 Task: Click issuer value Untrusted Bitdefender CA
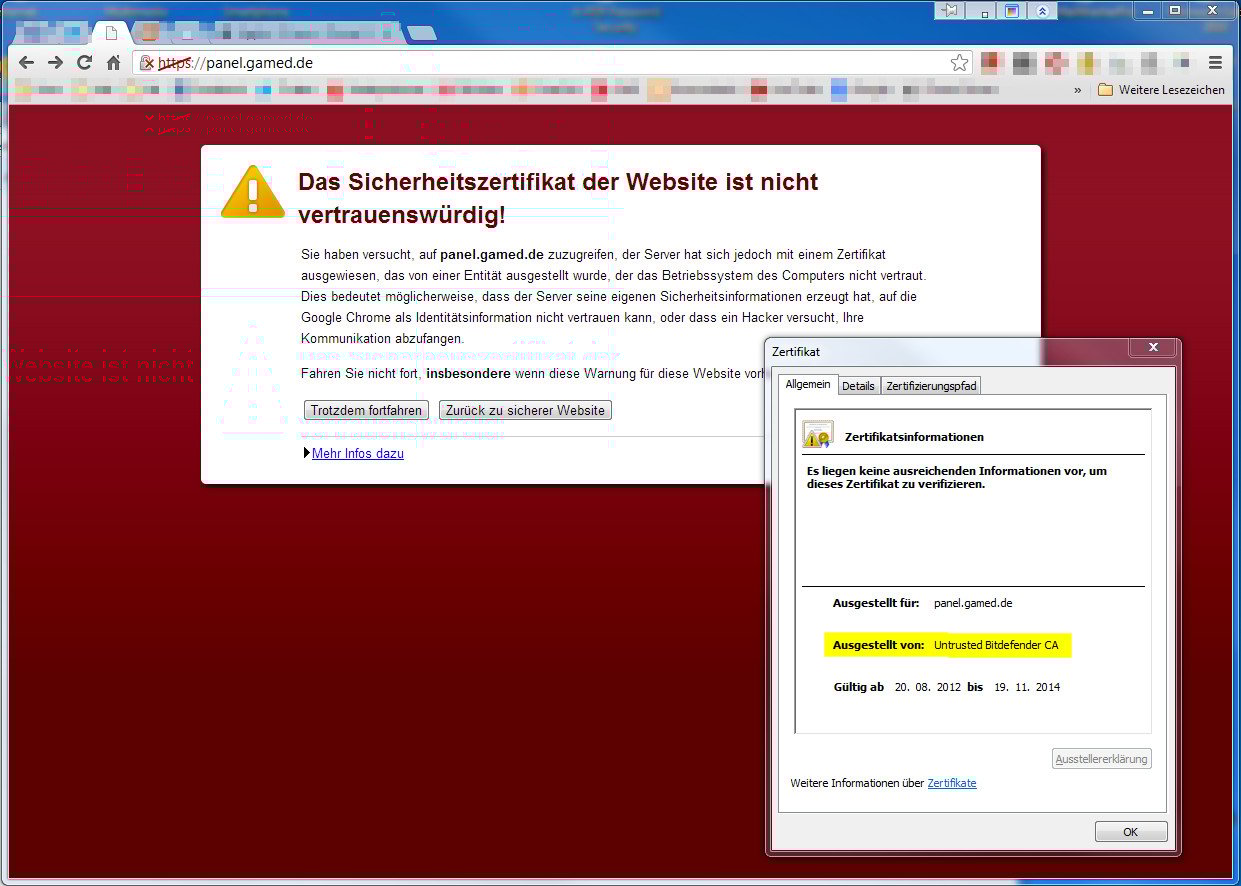tap(996, 645)
